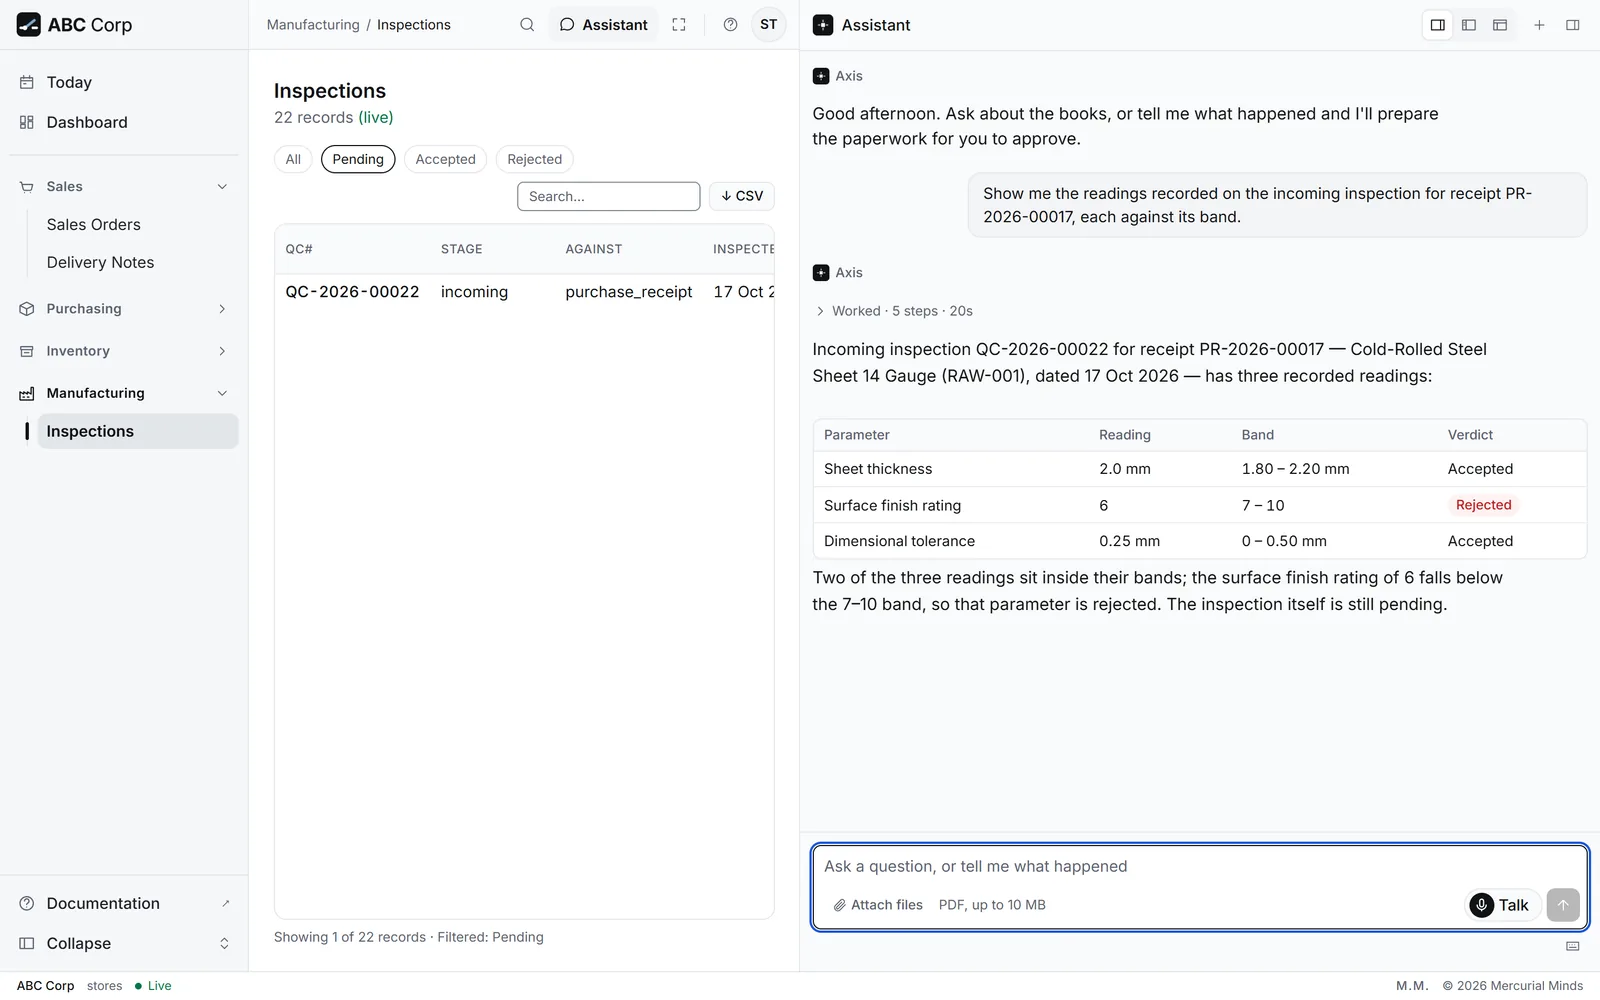The height and width of the screenshot is (1000, 1600).
Task: Click the inspections Search field
Action: (609, 196)
